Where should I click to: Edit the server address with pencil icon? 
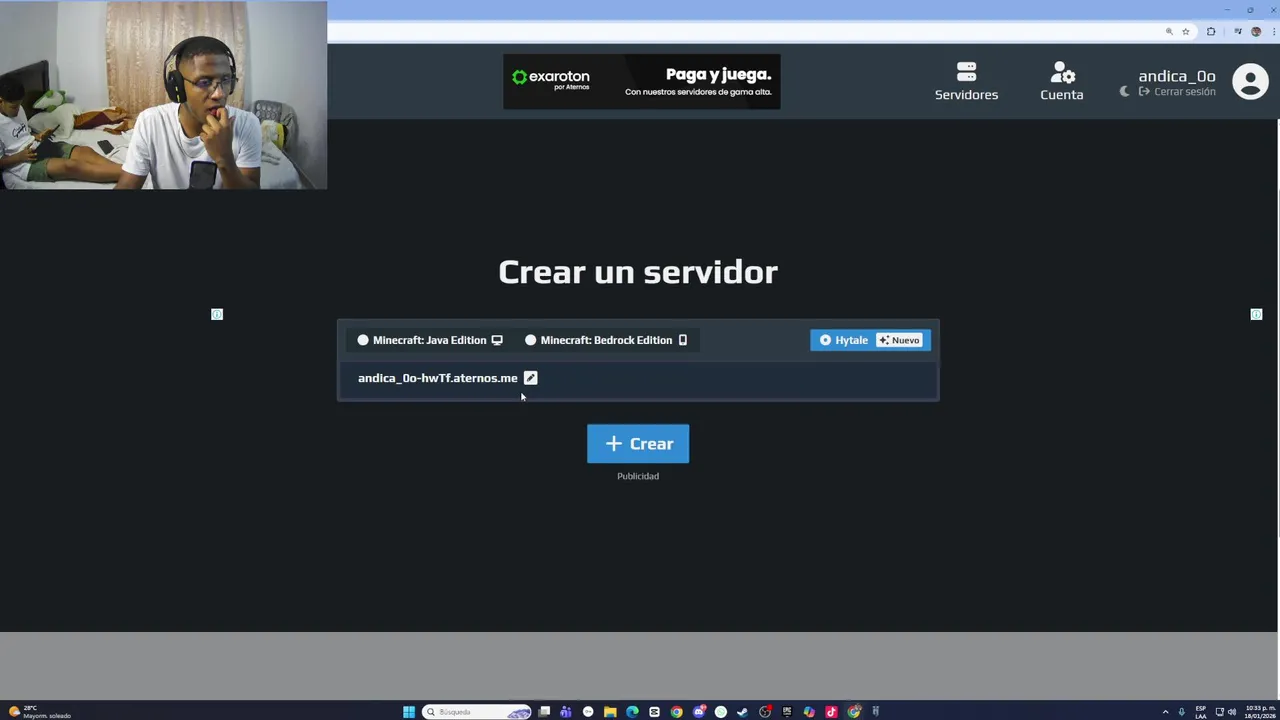click(531, 378)
